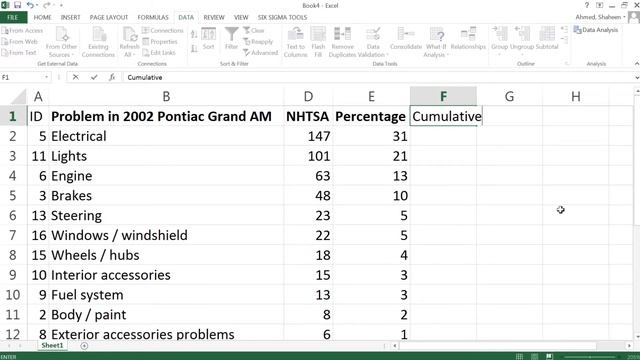Import data From Access
Viewport: 640px width, 360px height.
tap(22, 31)
